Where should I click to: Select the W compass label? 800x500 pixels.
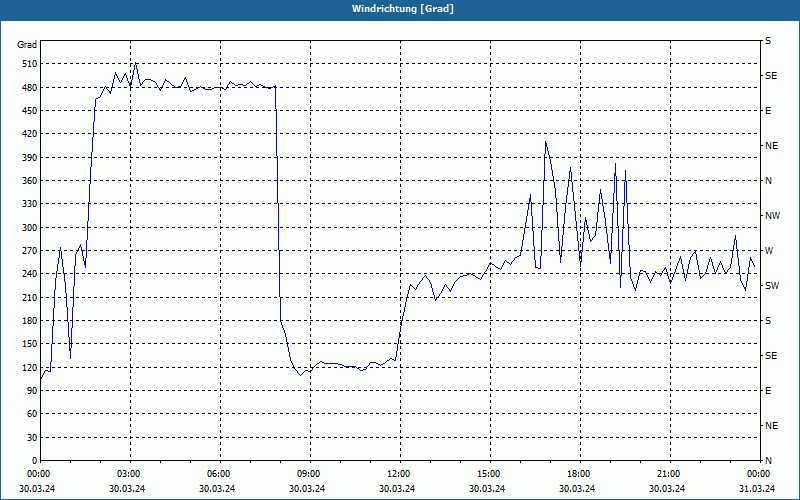click(x=769, y=251)
